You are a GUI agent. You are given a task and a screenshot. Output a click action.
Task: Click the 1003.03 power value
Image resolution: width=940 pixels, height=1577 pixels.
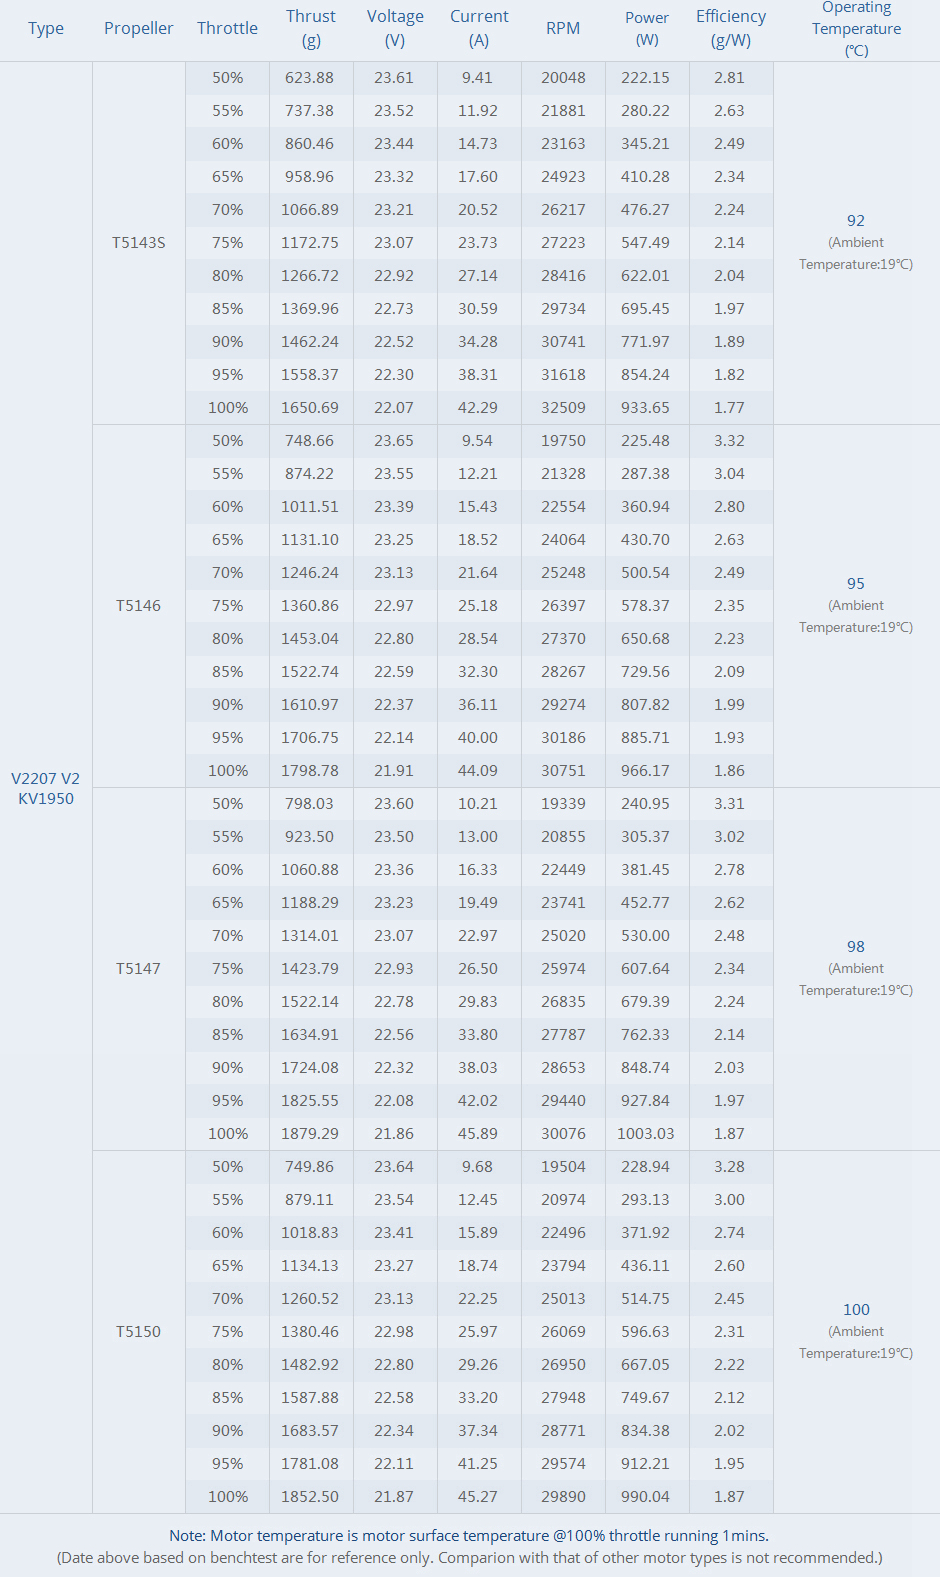[x=646, y=1134]
